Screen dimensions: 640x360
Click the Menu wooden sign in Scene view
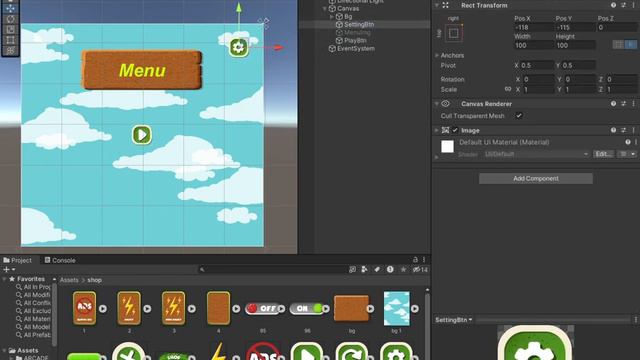pos(142,70)
